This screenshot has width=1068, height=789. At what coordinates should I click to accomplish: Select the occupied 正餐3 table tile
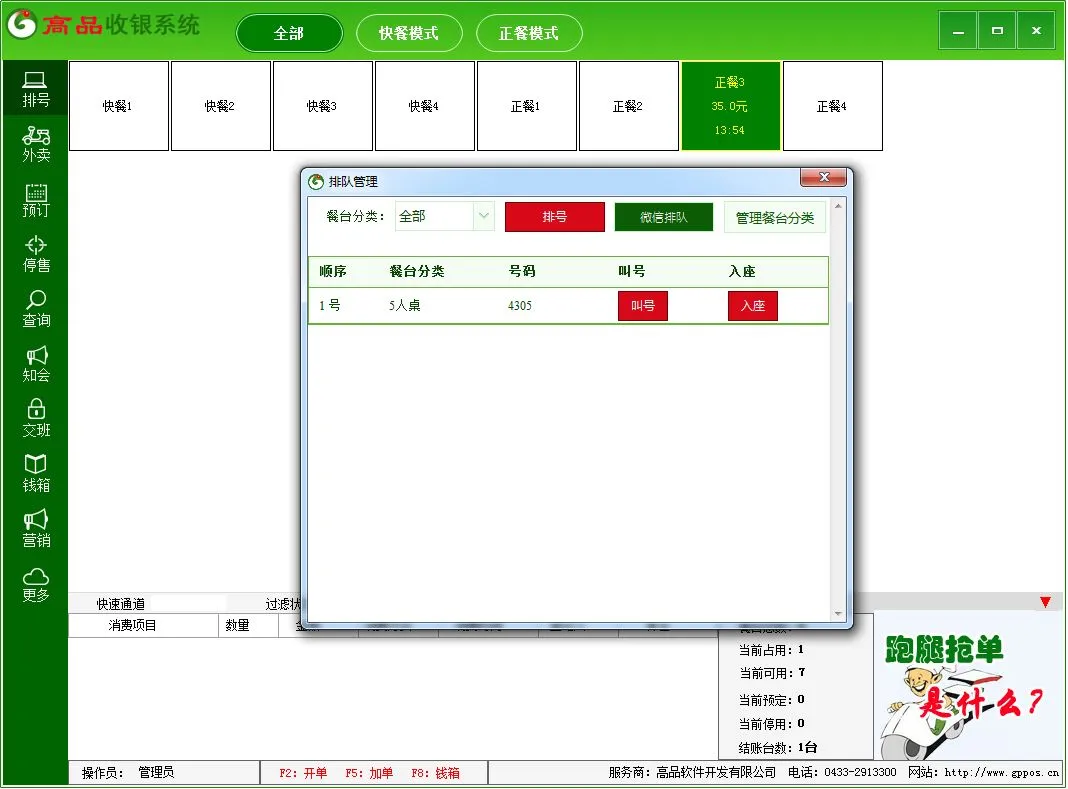pos(730,106)
